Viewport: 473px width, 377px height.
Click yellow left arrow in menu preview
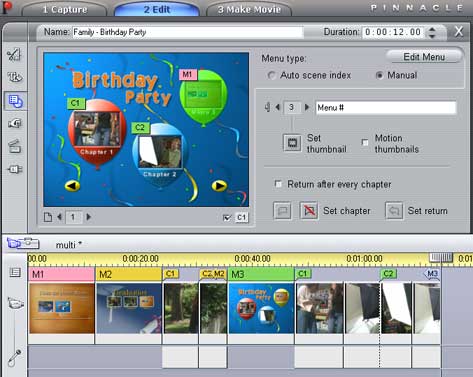[x=72, y=186]
